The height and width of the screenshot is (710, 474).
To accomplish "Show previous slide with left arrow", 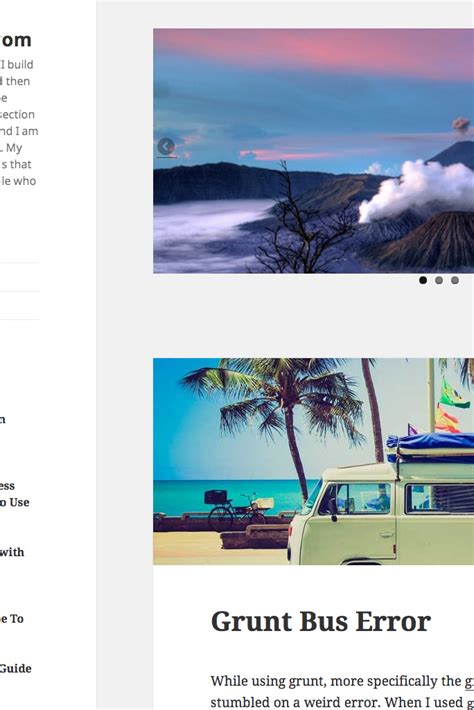I will coord(166,147).
